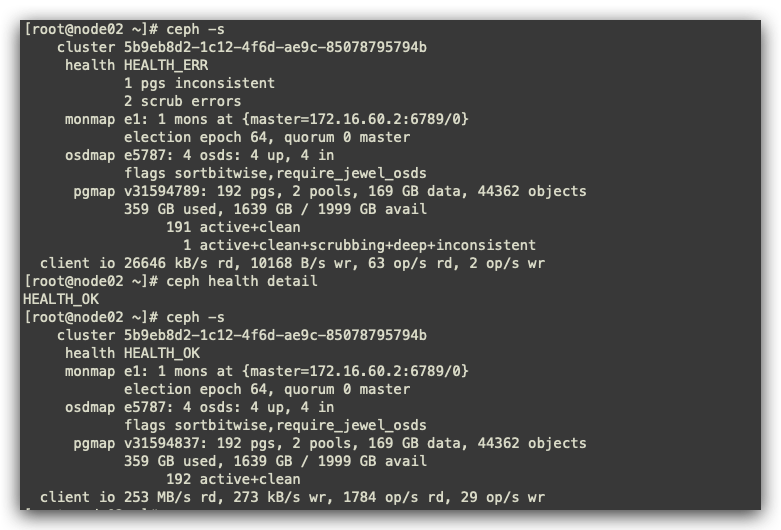Click the second 'ceph -s' command
781x530 pixels.
point(195,317)
